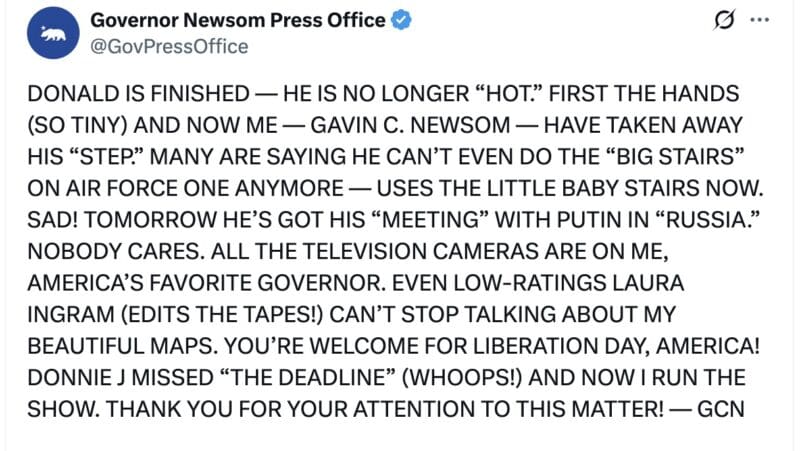Viewport: 800px width, 451px height.
Task: Click the phrase GAVIN C. NEWSOM in the post
Action: (410, 126)
